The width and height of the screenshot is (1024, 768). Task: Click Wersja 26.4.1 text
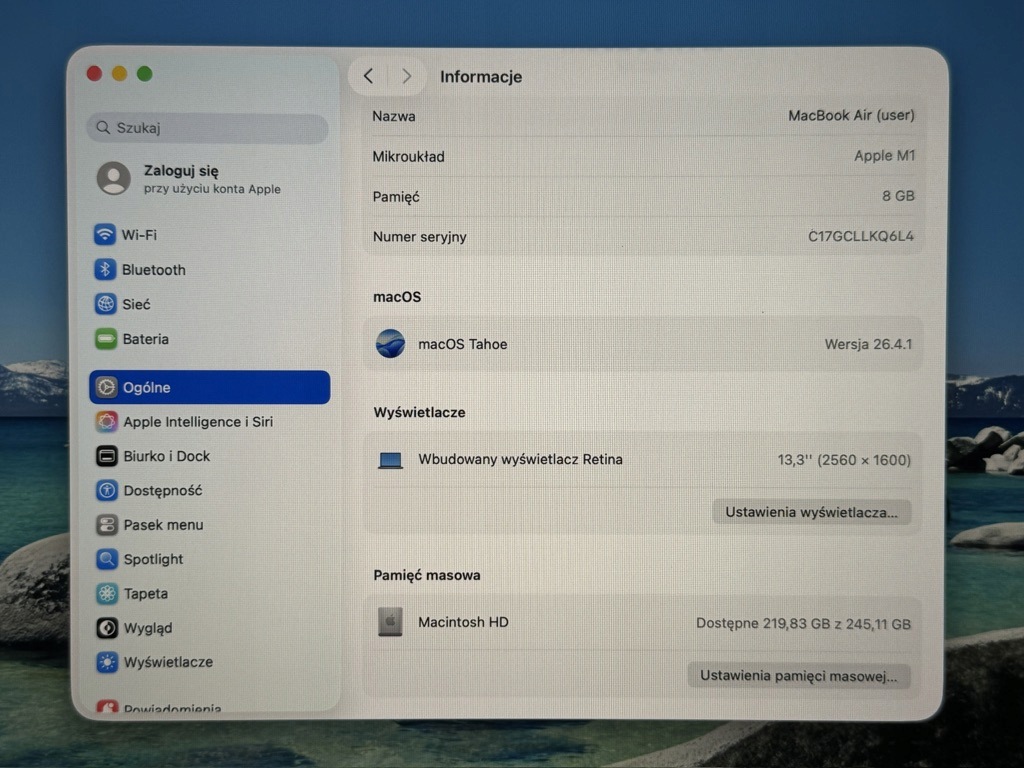point(868,344)
